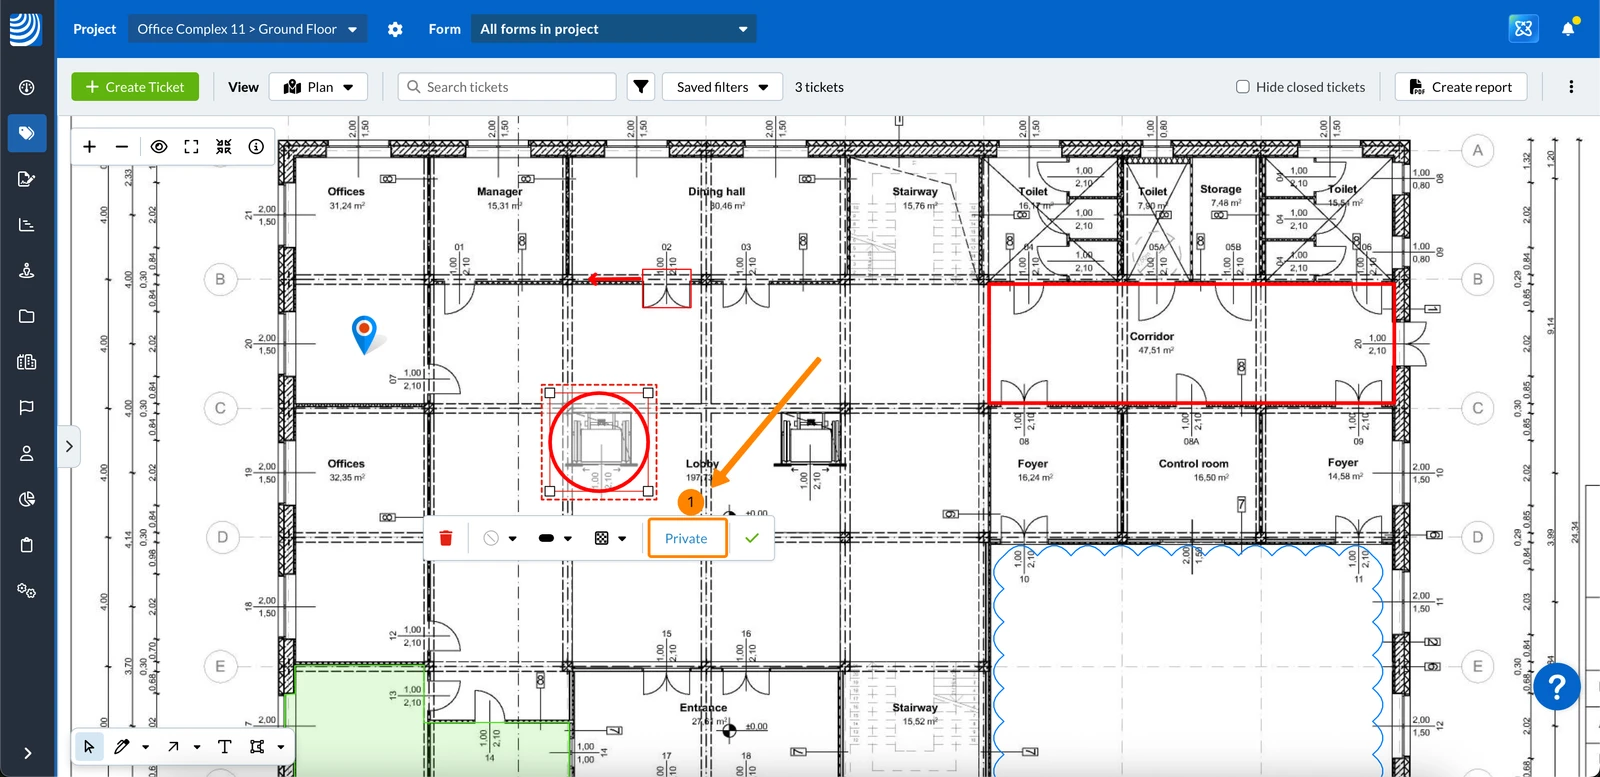Click the '3 tickets' count text
The height and width of the screenshot is (777, 1600).
click(819, 87)
